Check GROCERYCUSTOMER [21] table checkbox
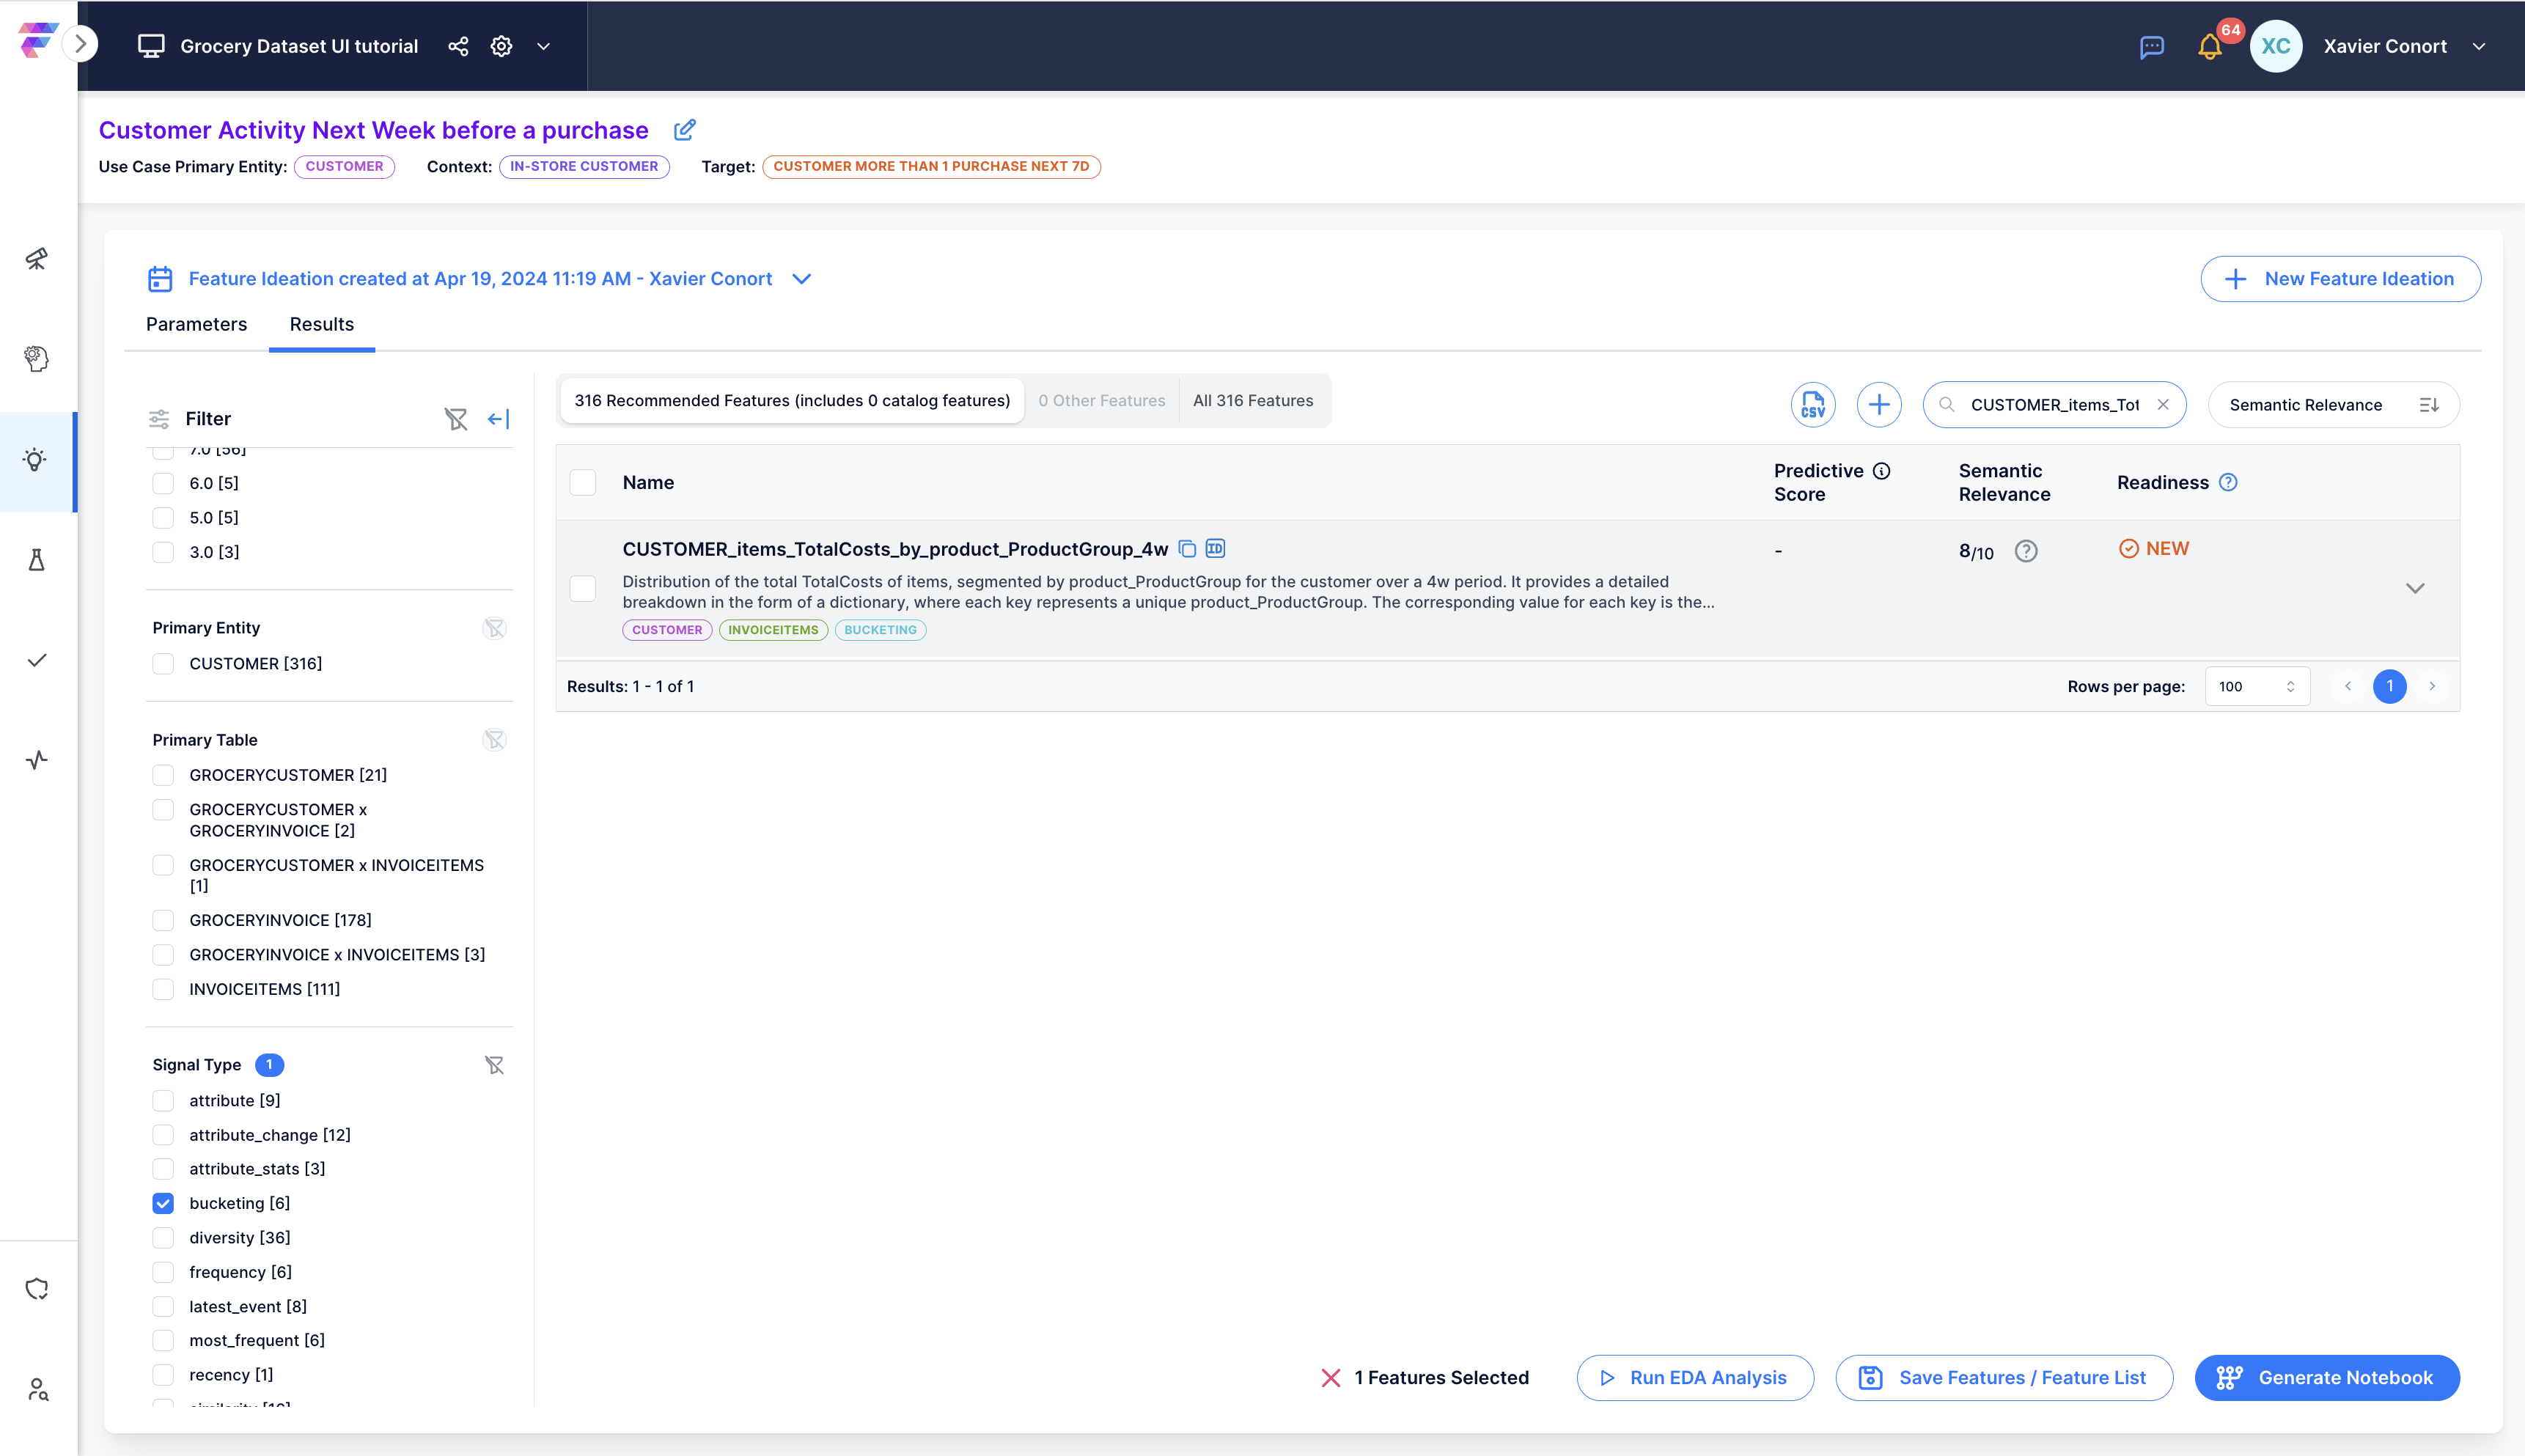Image resolution: width=2525 pixels, height=1456 pixels. 163,775
